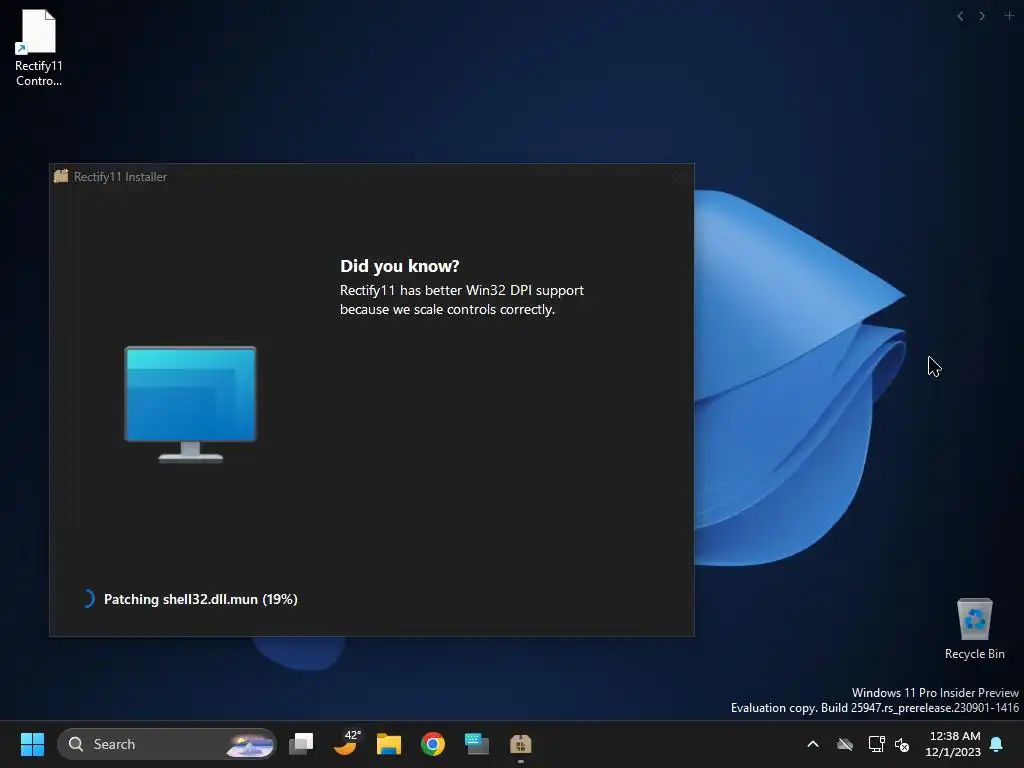Open the clock showing 12:38 AM

tap(953, 744)
